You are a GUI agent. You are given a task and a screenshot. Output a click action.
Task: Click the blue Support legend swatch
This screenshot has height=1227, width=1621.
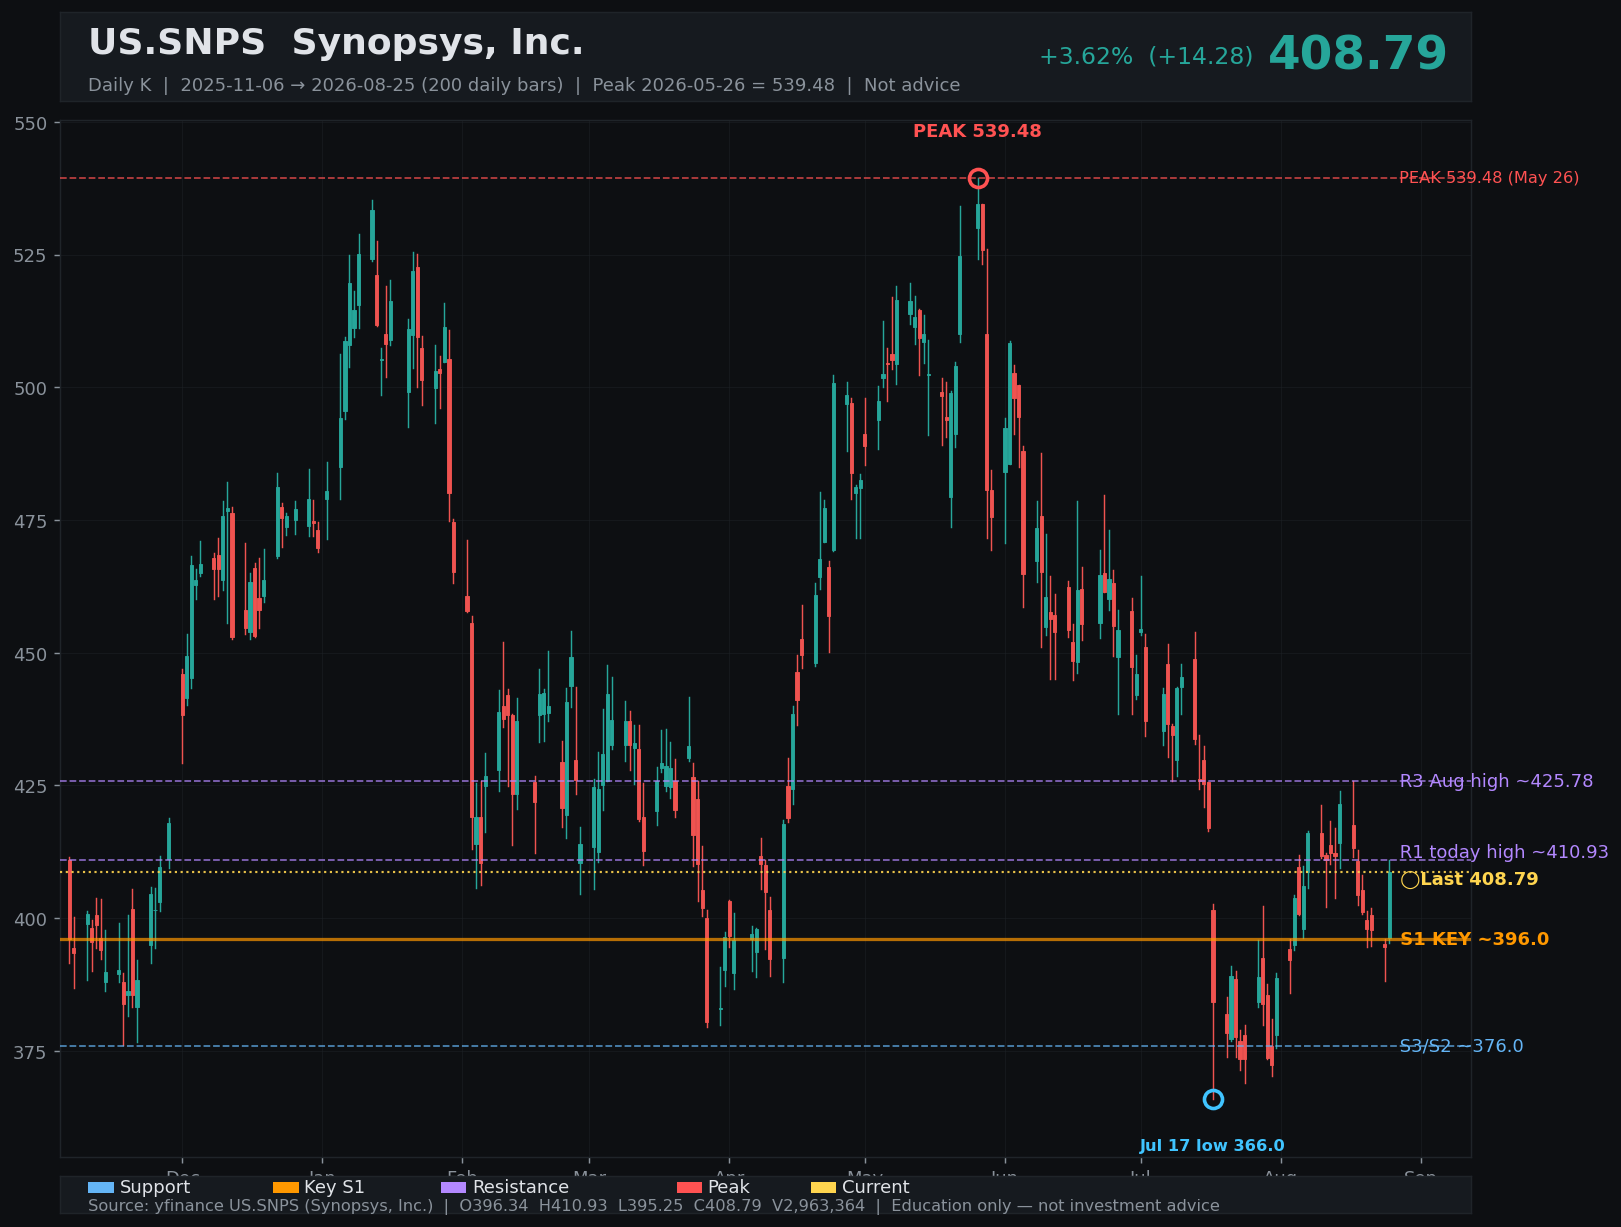101,1187
